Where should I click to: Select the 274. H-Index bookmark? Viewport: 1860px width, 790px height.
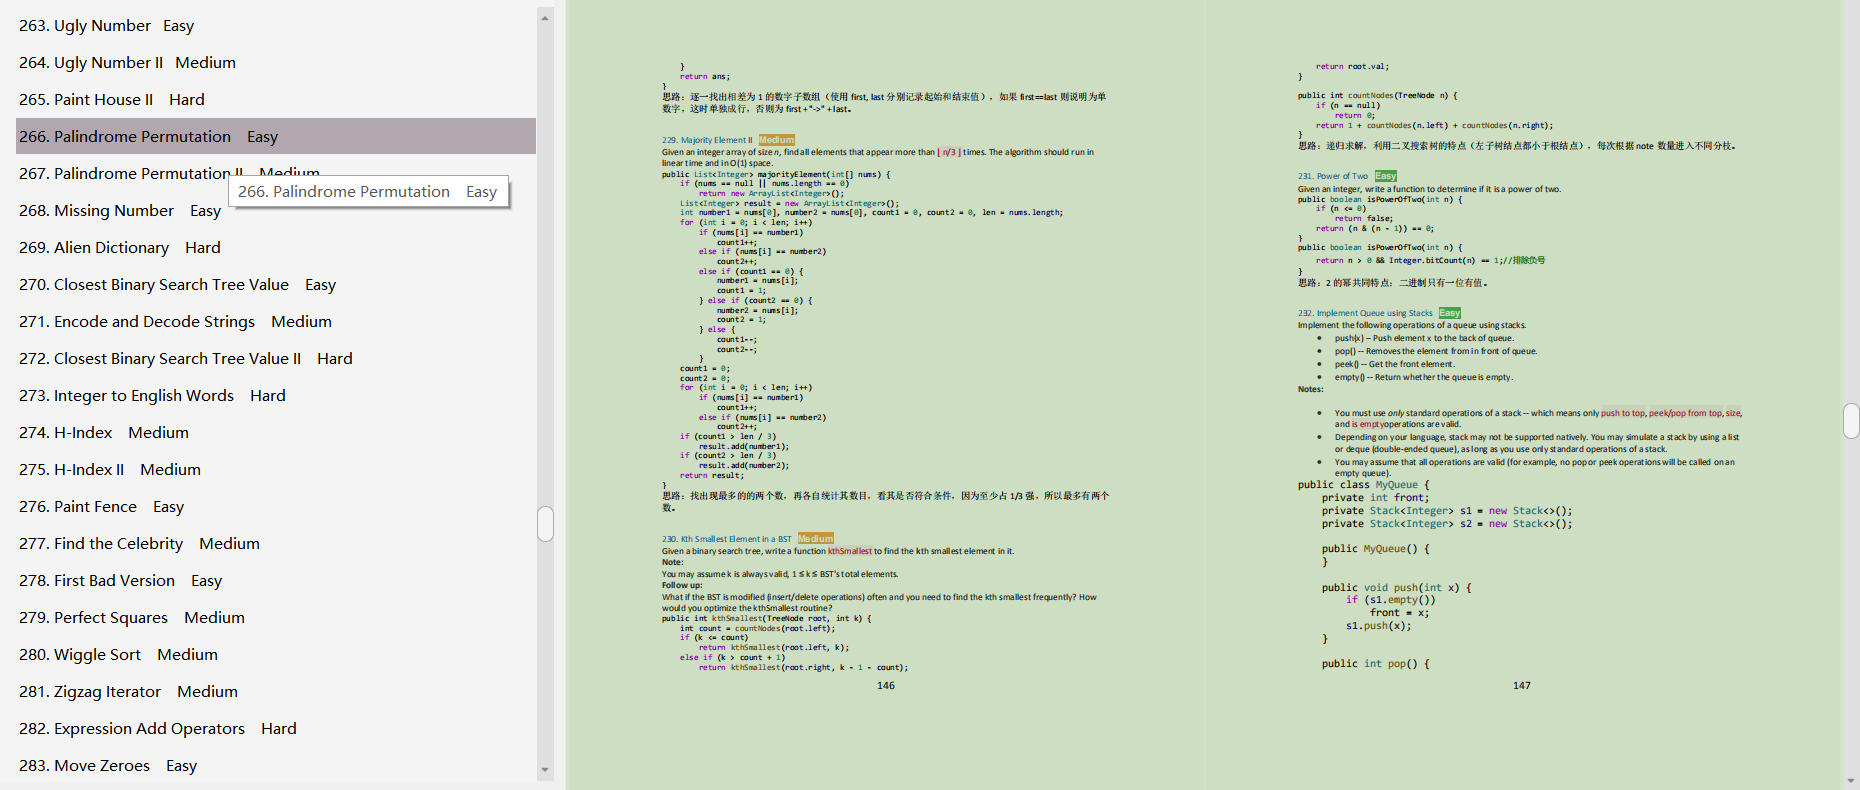tap(103, 433)
